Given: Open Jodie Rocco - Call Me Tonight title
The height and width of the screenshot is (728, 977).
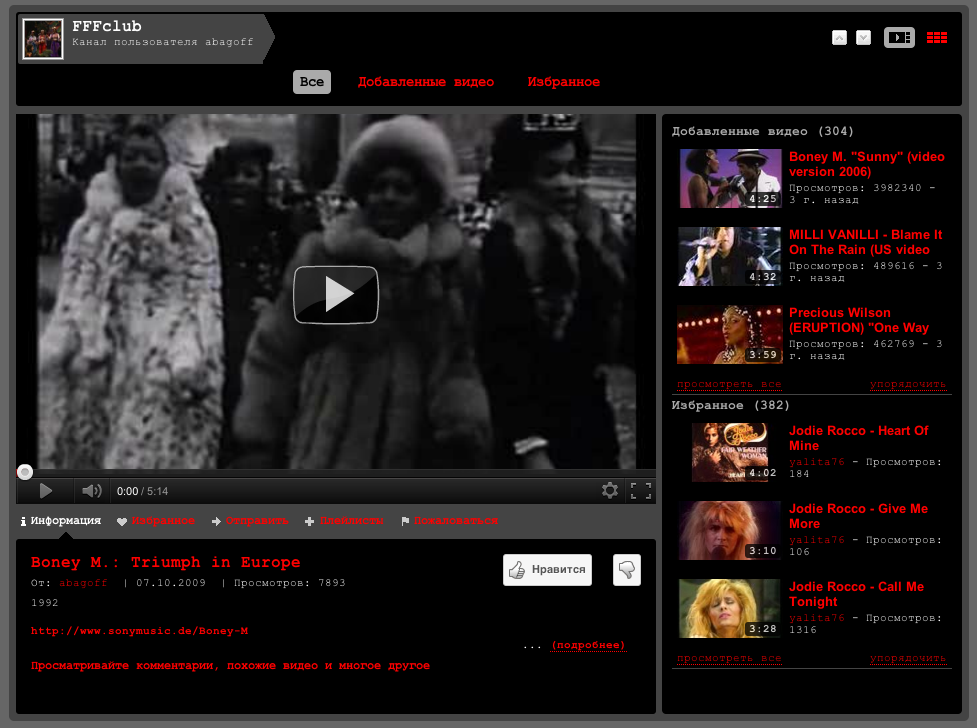Looking at the screenshot, I should point(856,594).
